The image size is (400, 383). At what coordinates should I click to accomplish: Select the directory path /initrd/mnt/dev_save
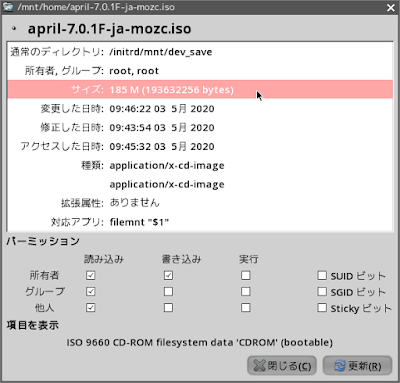click(x=161, y=52)
